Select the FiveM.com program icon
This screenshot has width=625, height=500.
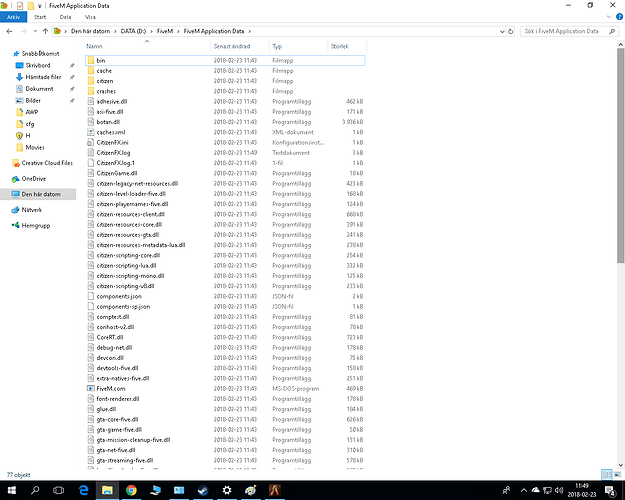91,388
